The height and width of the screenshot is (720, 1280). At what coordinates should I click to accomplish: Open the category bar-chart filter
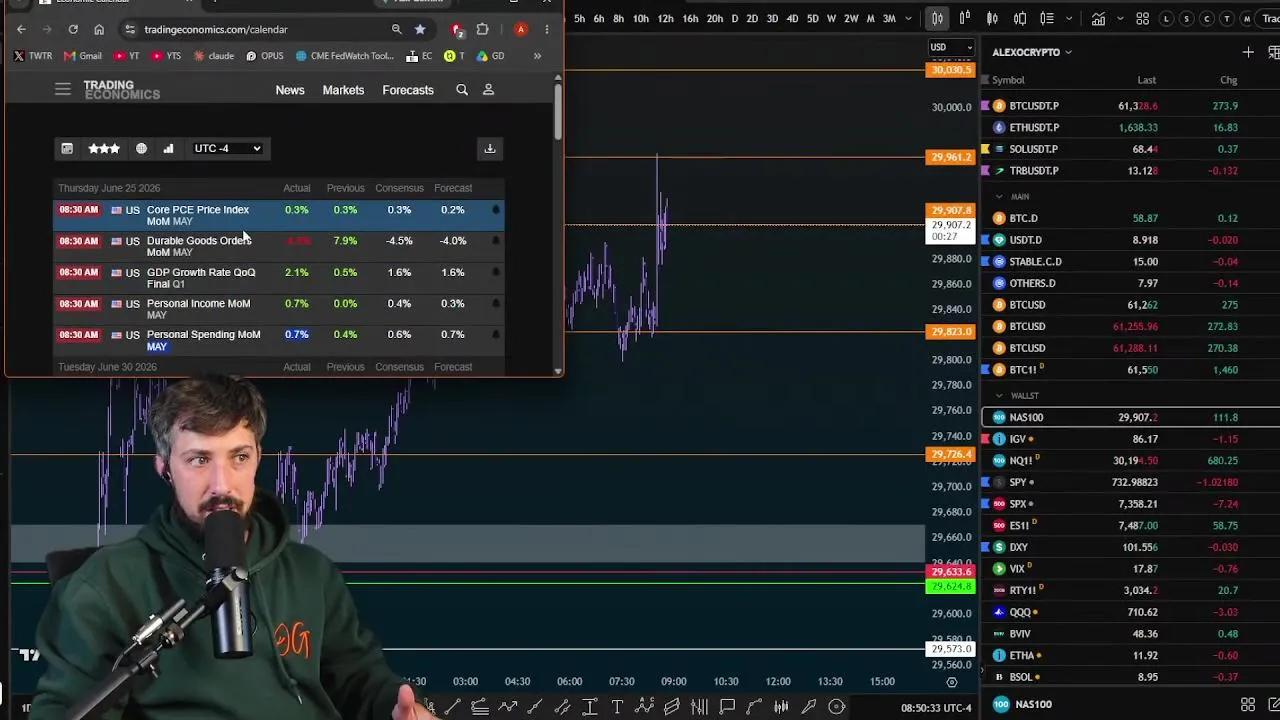point(168,148)
